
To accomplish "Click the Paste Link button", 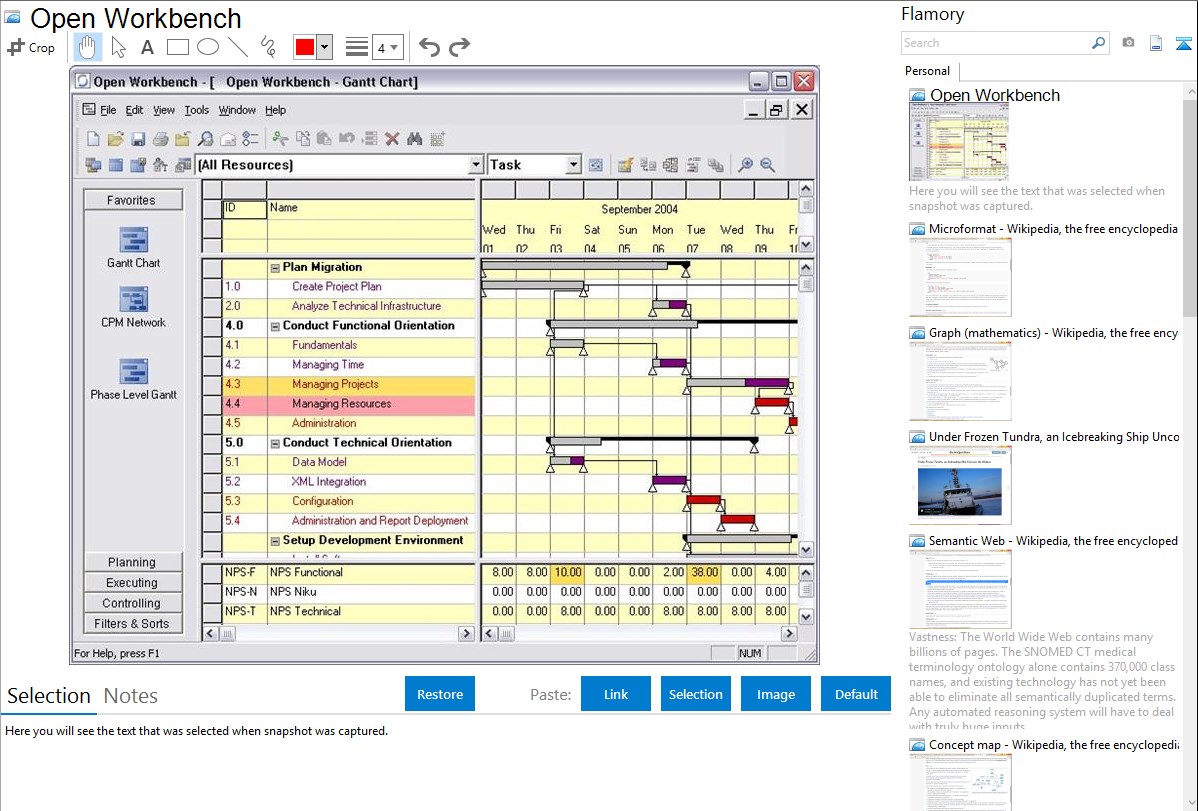I will click(x=616, y=694).
